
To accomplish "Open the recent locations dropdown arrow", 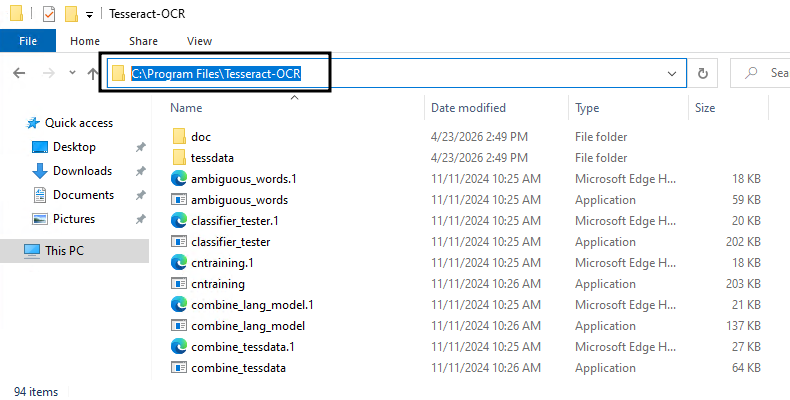I will 72,73.
